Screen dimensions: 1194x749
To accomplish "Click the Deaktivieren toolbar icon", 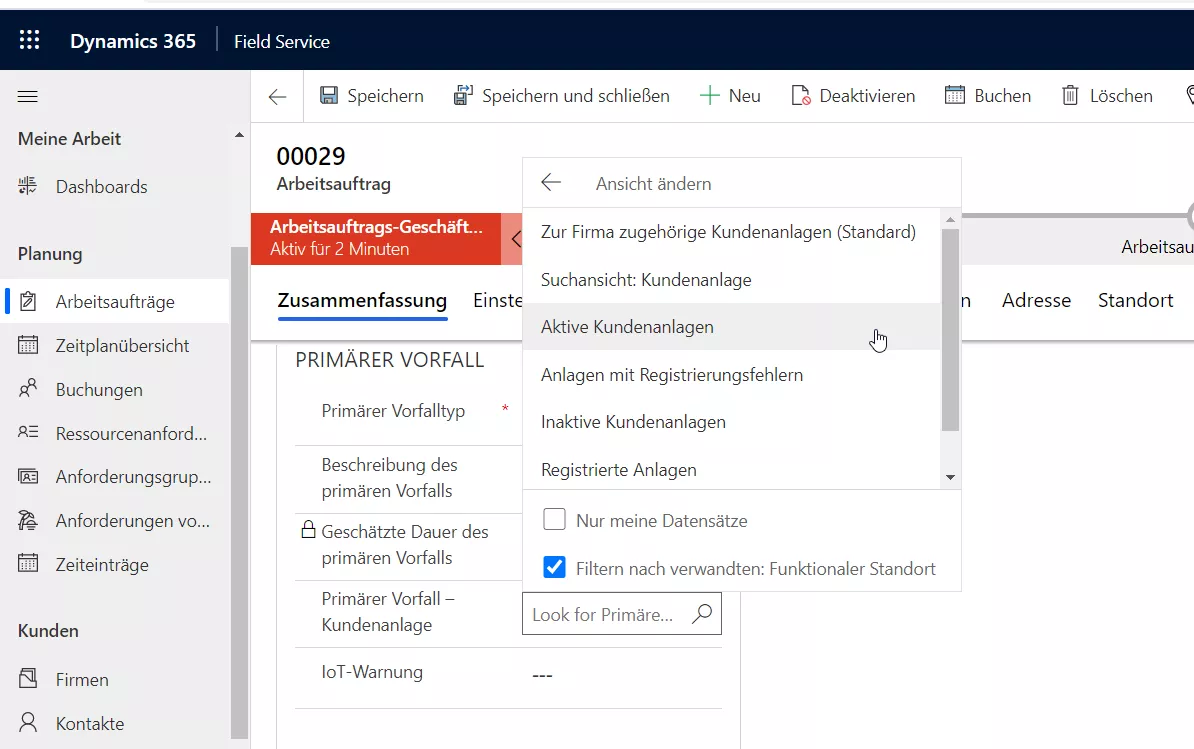I will coord(800,96).
